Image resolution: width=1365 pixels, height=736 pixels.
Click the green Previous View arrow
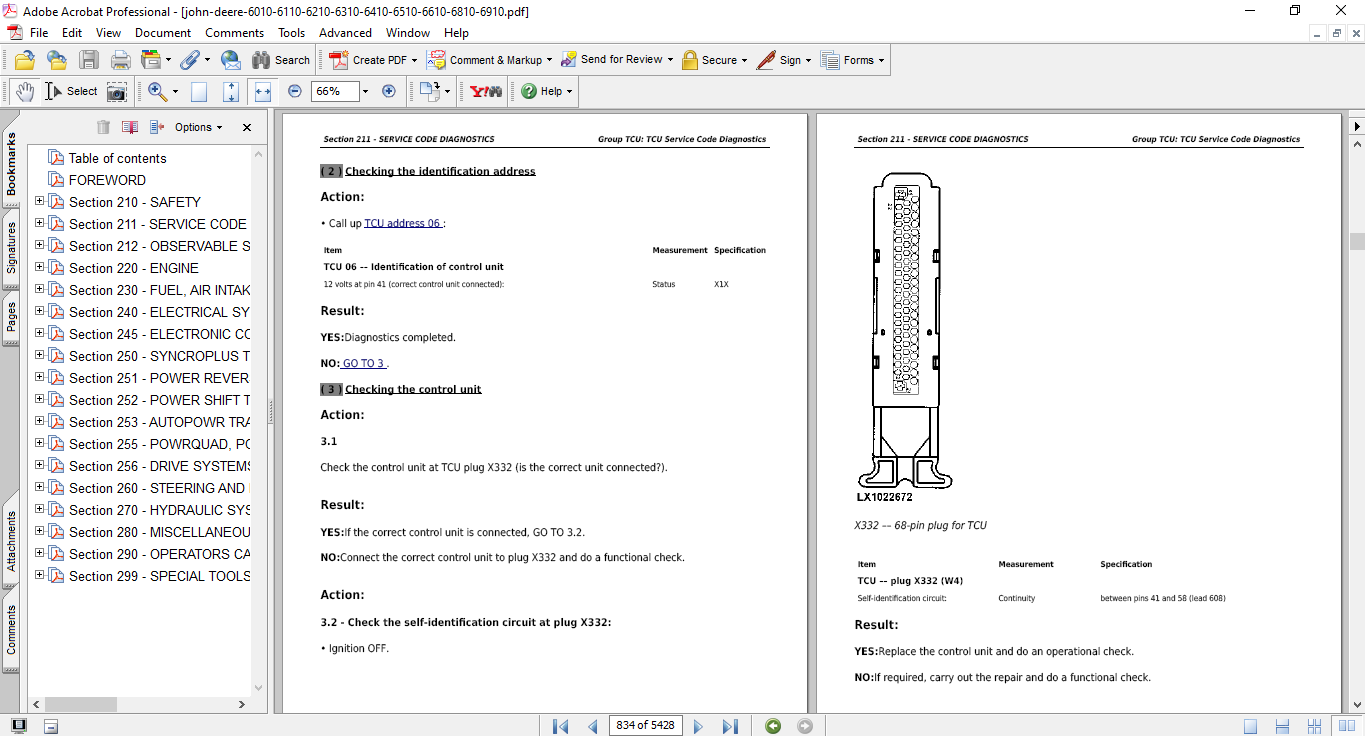773,726
